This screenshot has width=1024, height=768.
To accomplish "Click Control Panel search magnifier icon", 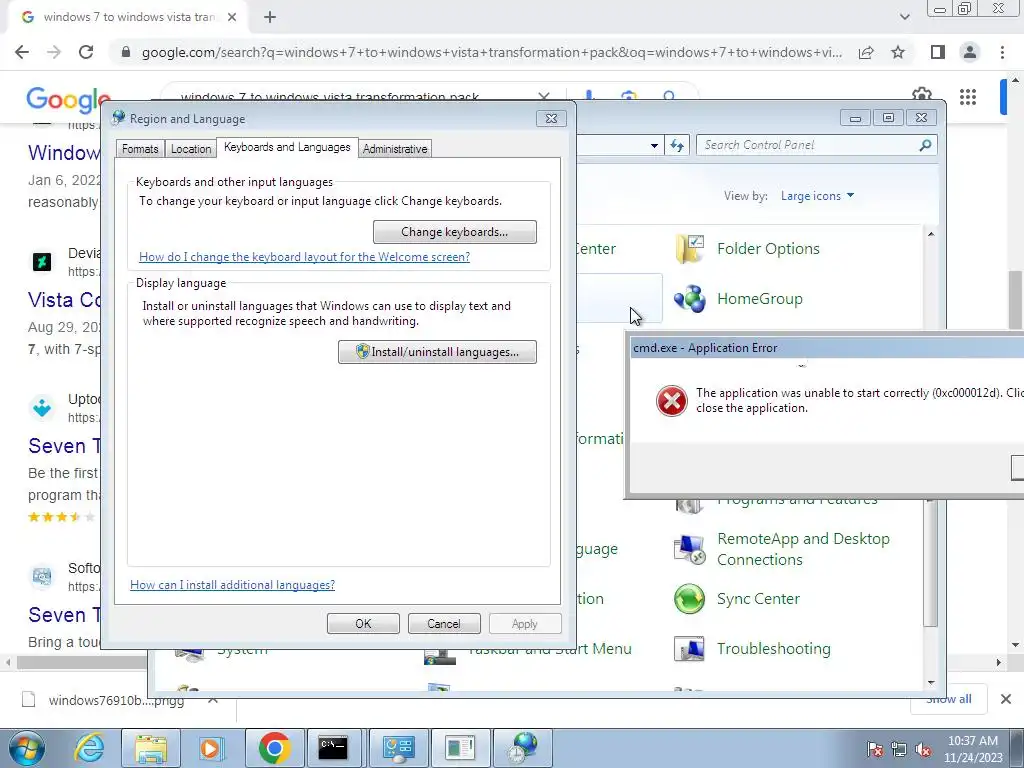I will [925, 145].
